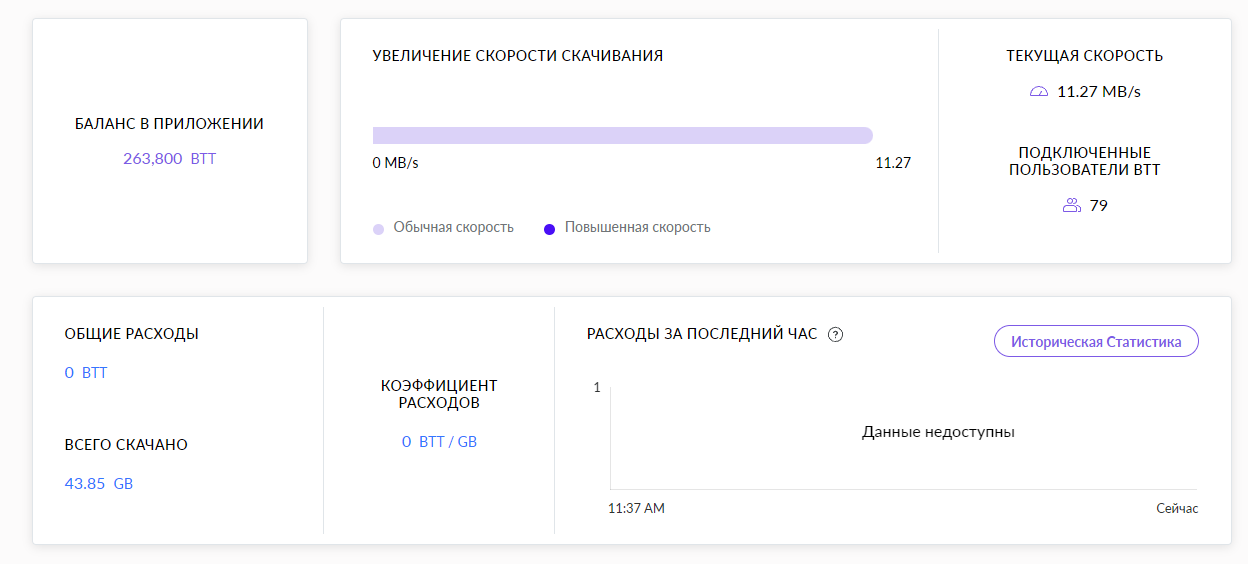Click the connected users count 79
The height and width of the screenshot is (564, 1248).
[x=1098, y=205]
